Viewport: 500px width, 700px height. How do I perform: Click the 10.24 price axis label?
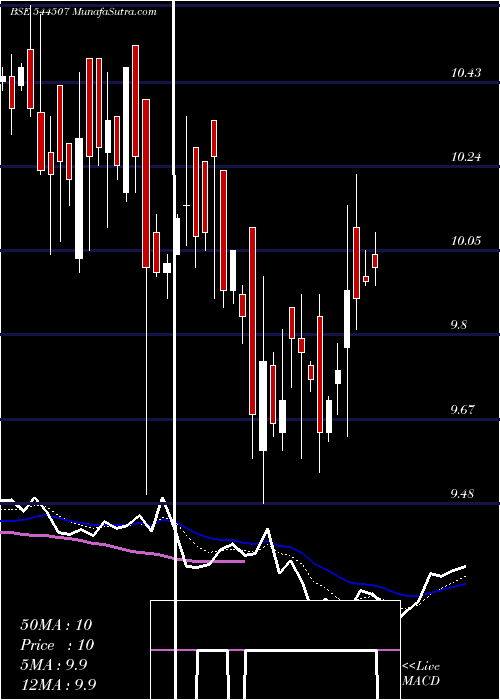click(466, 157)
